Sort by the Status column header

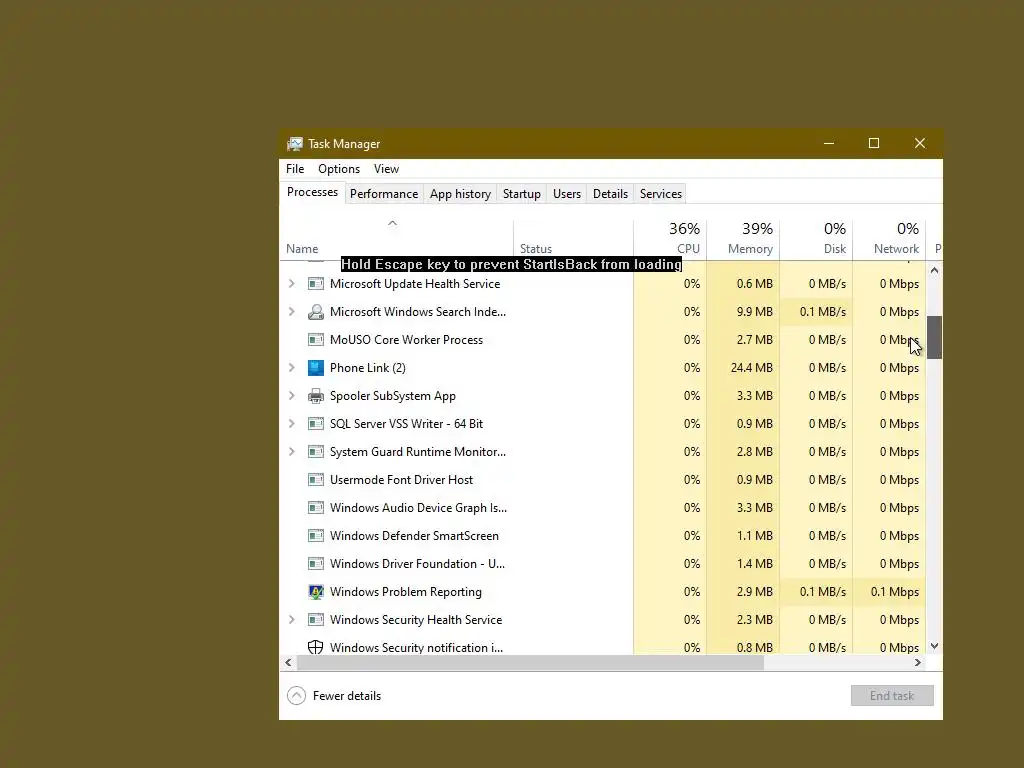point(573,239)
